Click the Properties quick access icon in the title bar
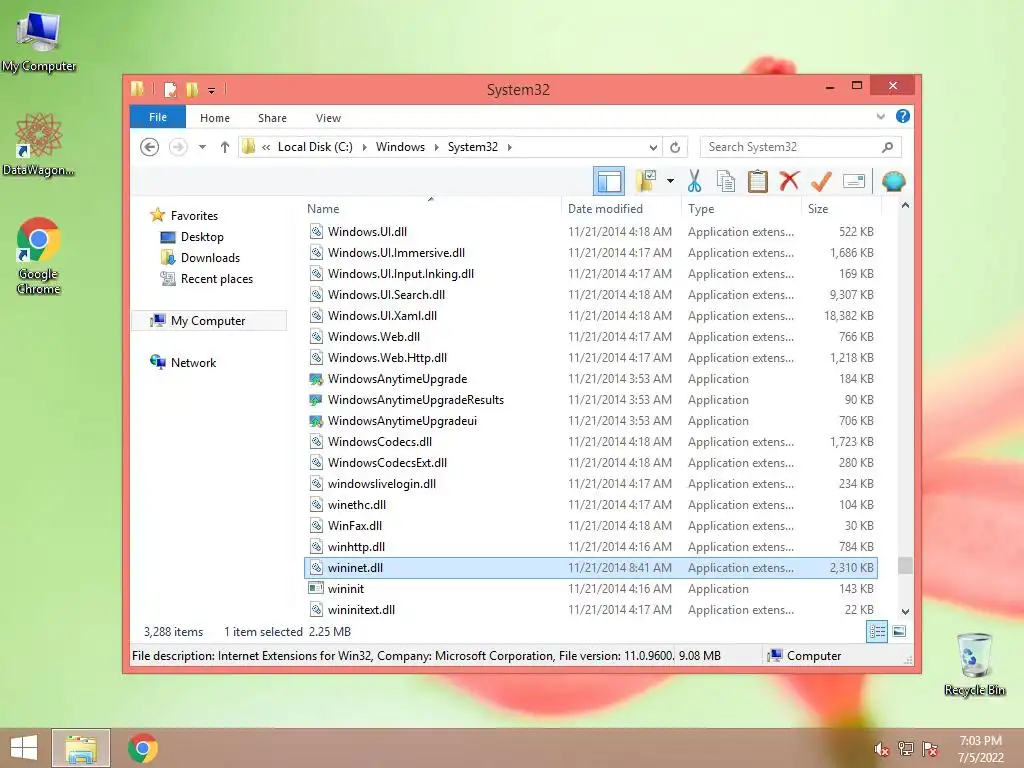 pos(170,89)
